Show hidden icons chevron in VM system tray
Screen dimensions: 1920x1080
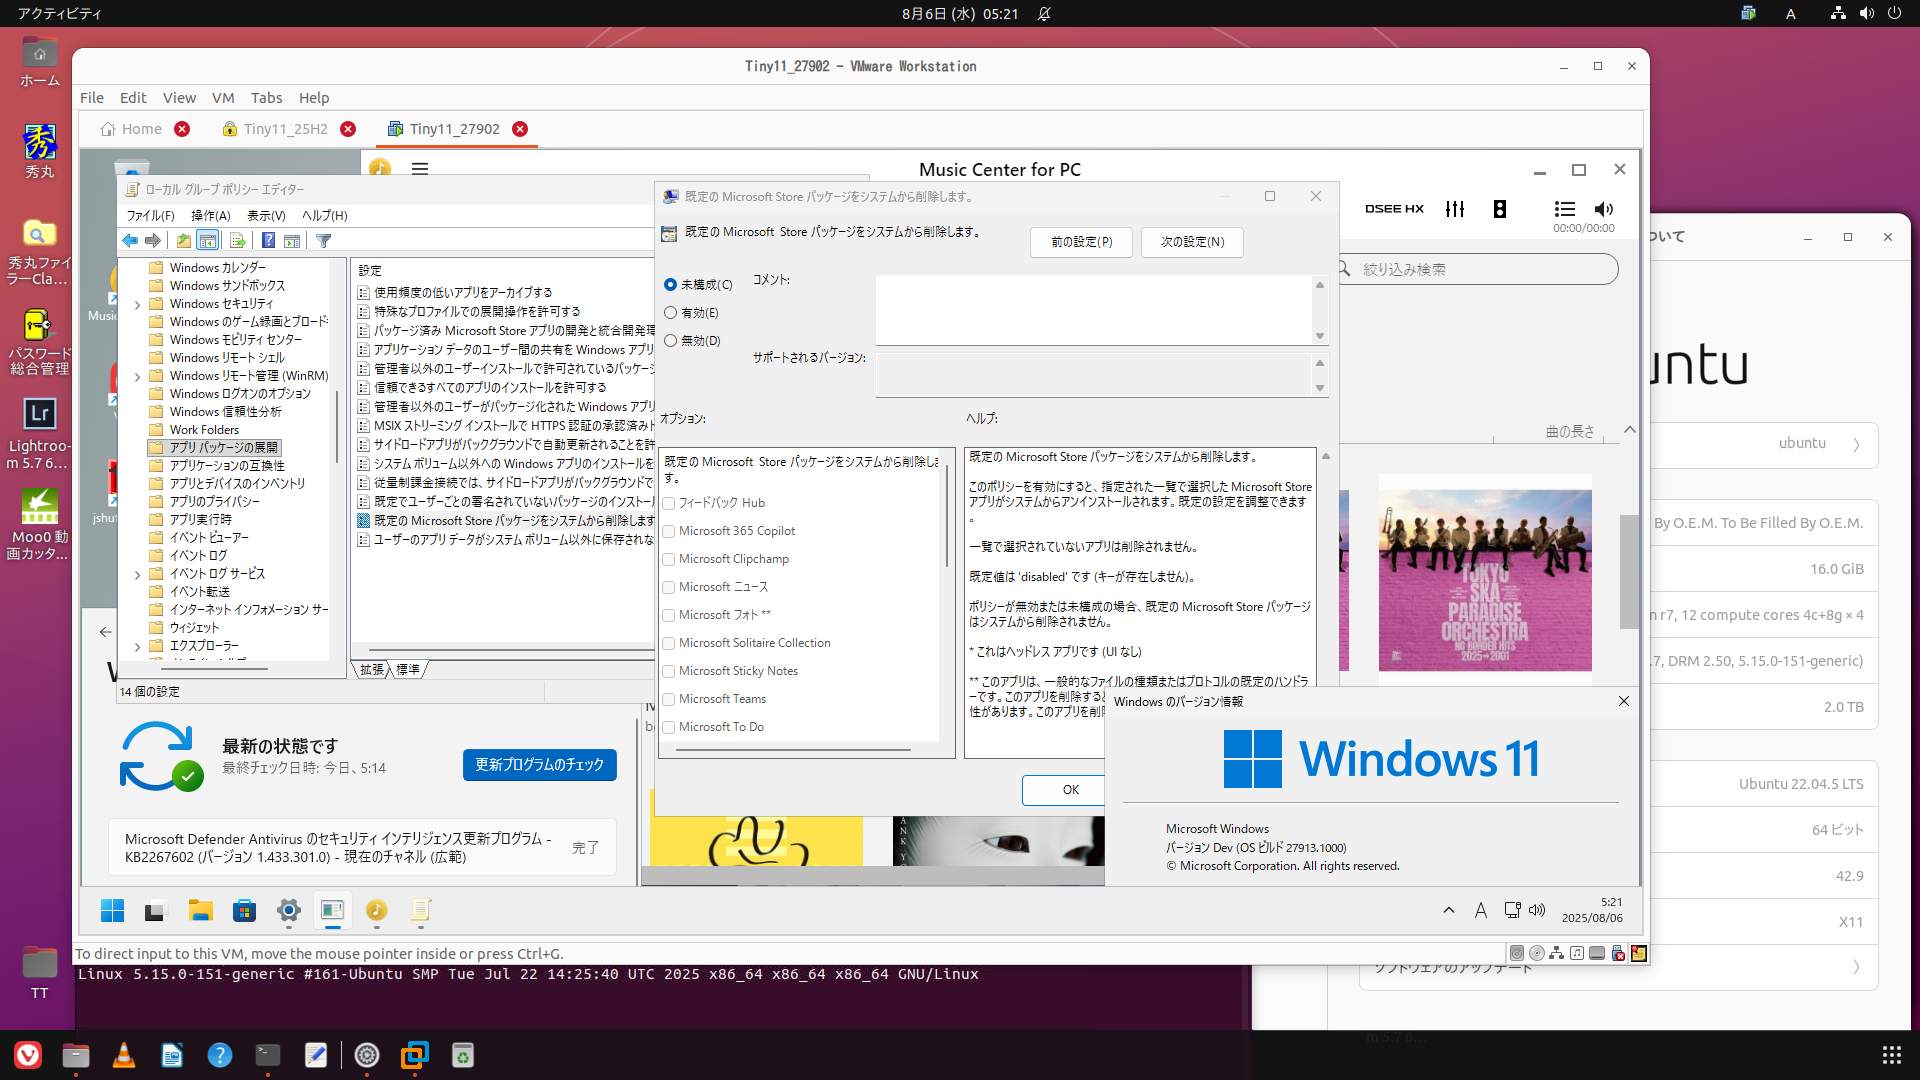(1448, 910)
